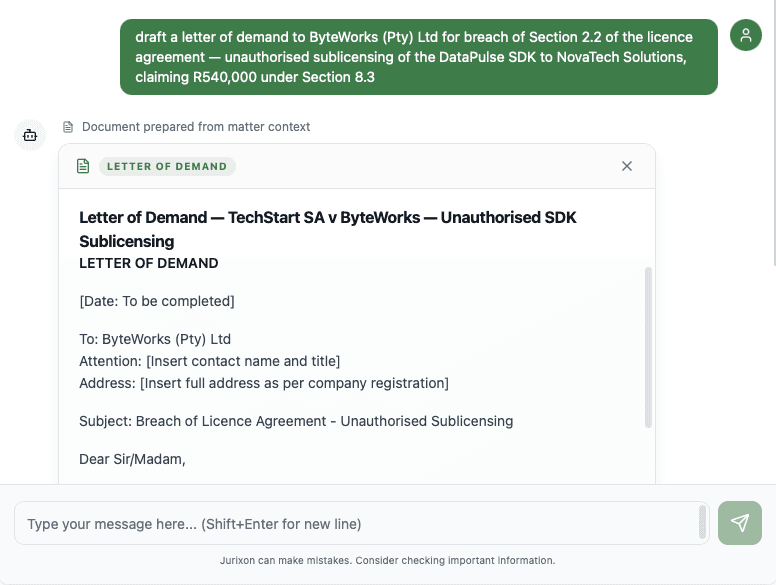Click the user avatar icon
Screen dimensions: 776x585
pyautogui.click(x=746, y=36)
